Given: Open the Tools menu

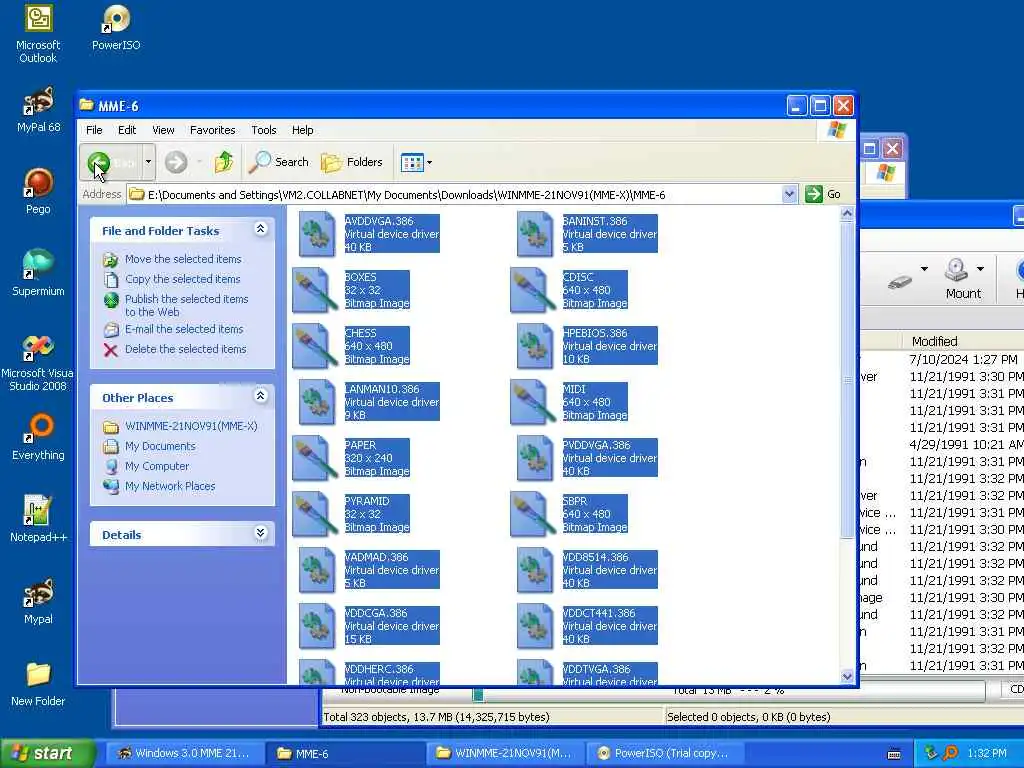Looking at the screenshot, I should (264, 130).
